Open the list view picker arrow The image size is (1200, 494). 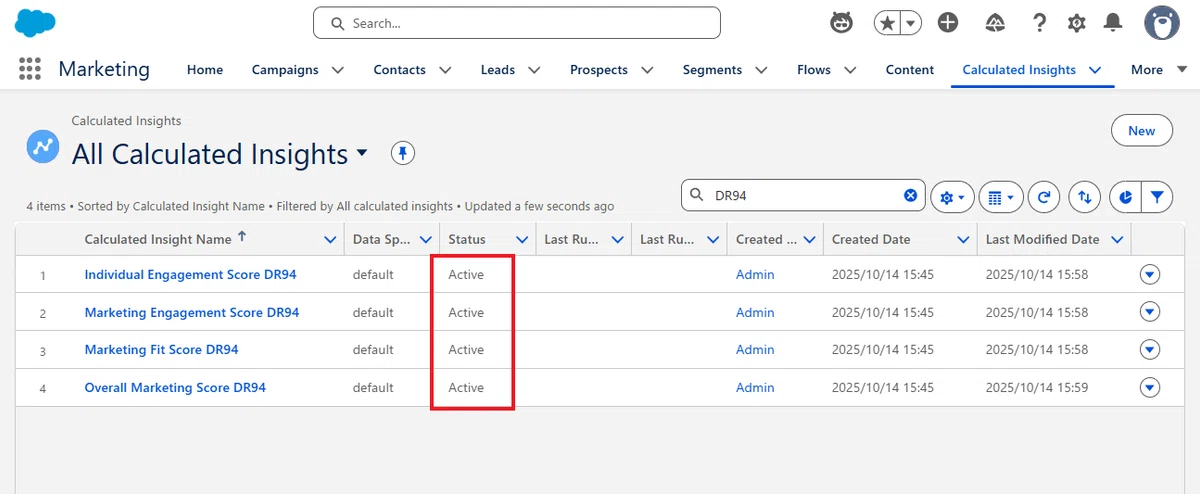point(362,153)
